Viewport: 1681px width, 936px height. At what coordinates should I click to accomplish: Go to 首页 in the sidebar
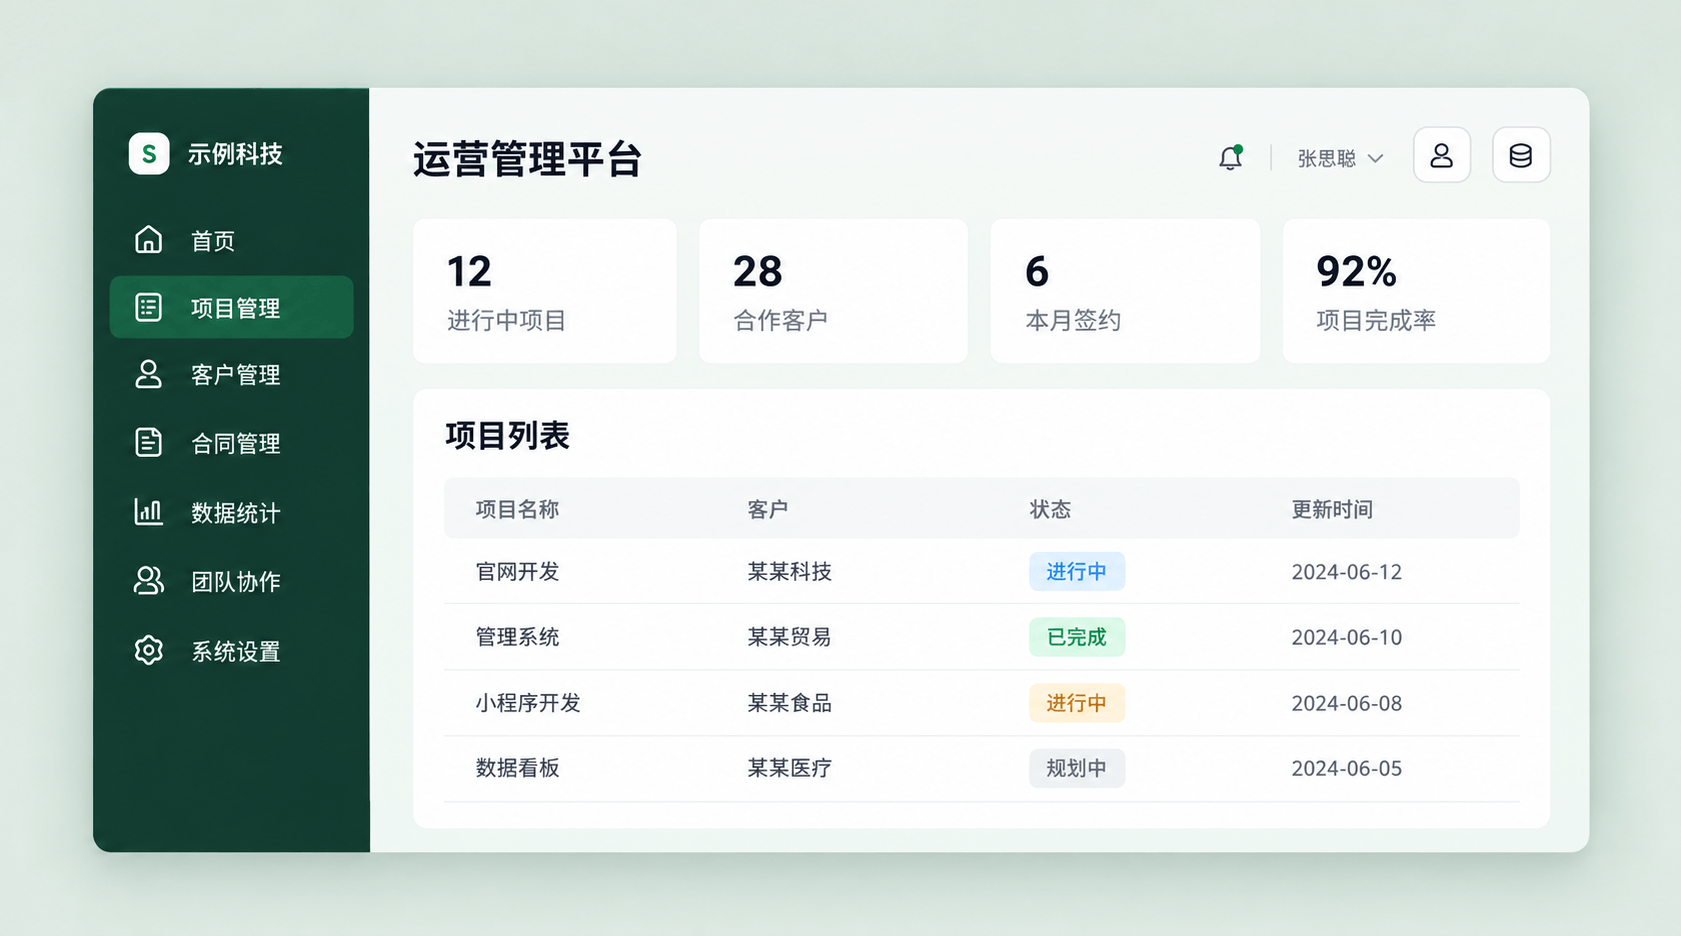(231, 240)
